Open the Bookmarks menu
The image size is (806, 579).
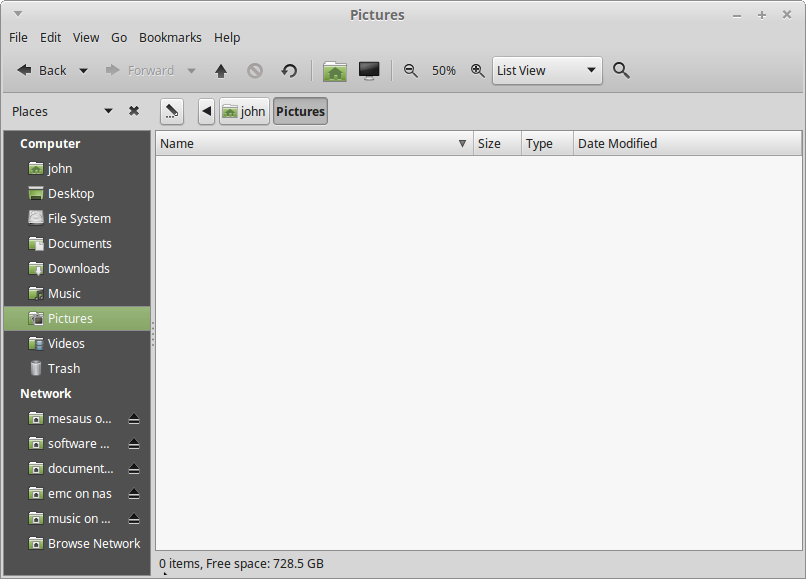(170, 38)
